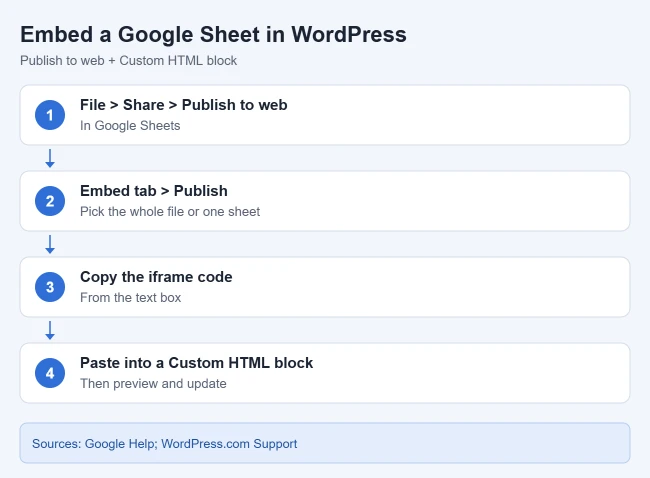Screen dimensions: 650x478
Task: Select the 'Embed tab > Publish' title
Action: [x=154, y=191]
